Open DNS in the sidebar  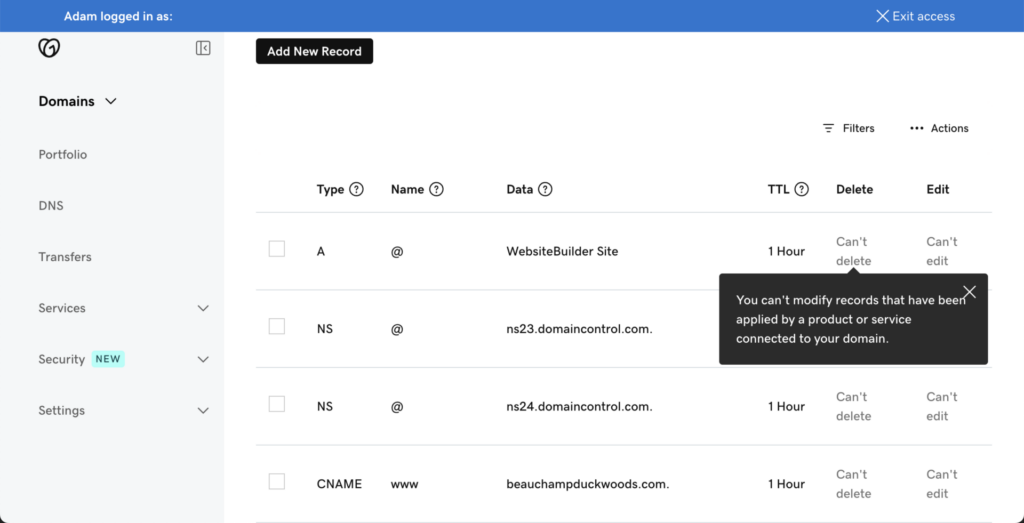pos(51,206)
